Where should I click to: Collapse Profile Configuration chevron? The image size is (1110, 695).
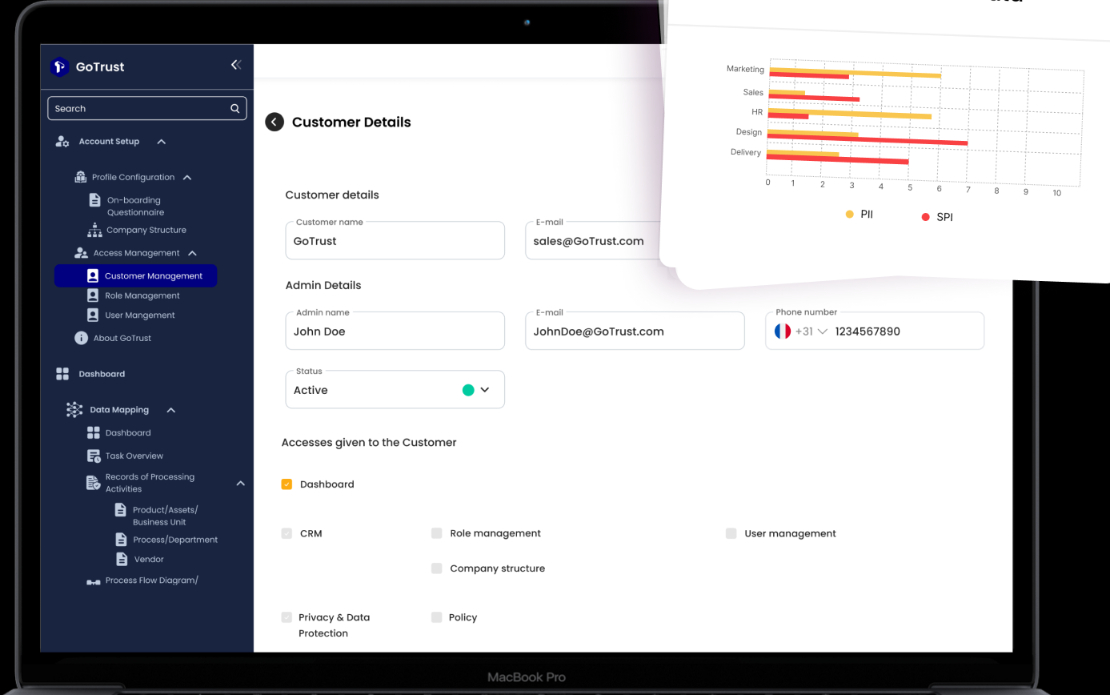click(x=187, y=177)
